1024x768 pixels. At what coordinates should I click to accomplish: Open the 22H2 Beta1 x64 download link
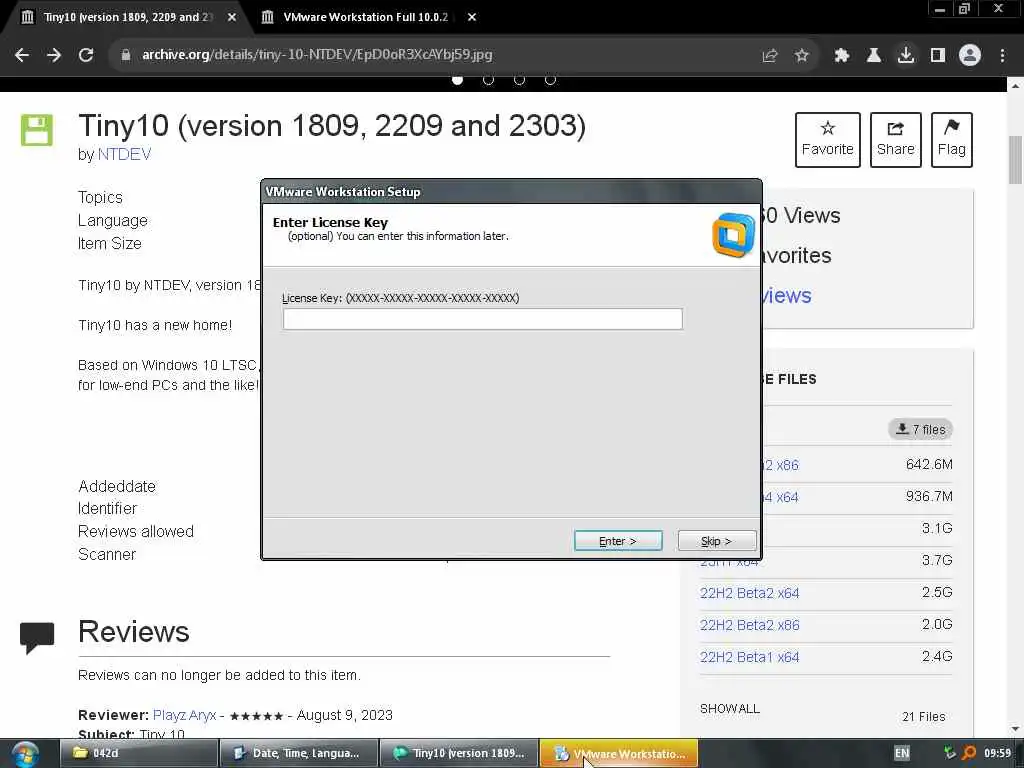[749, 657]
